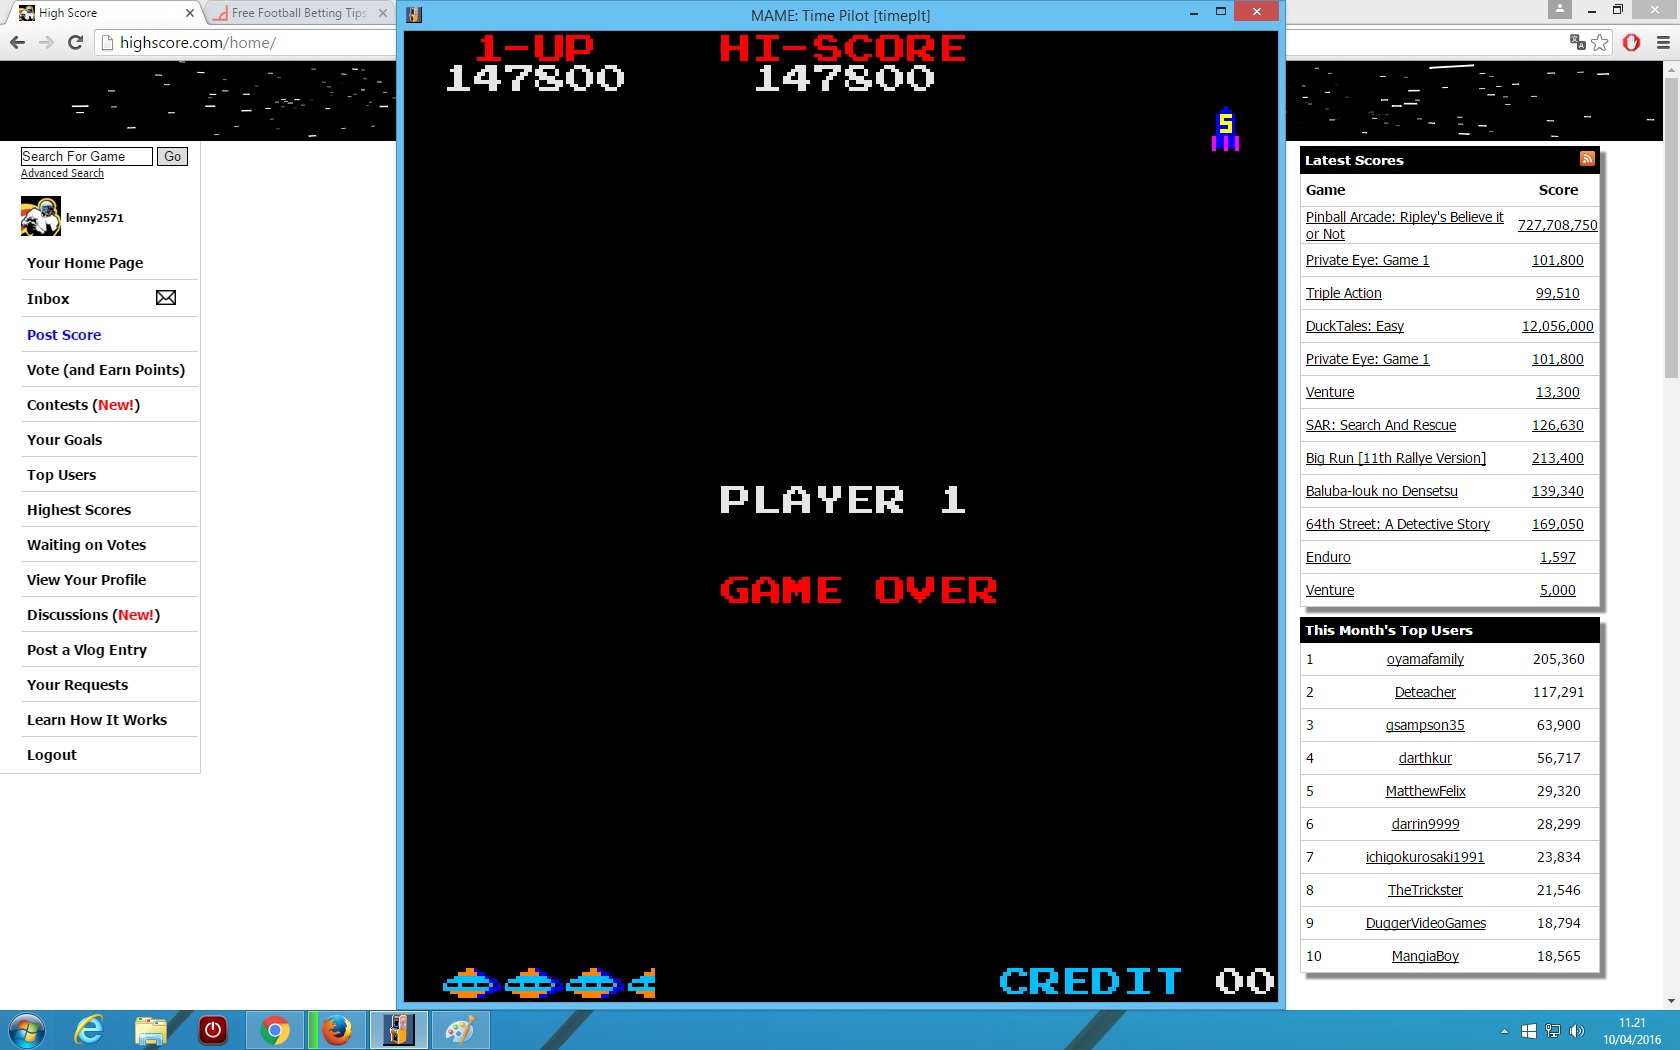Switch to the Free Football Betting Tips tab
Screen dimensions: 1680x1050
tap(298, 13)
